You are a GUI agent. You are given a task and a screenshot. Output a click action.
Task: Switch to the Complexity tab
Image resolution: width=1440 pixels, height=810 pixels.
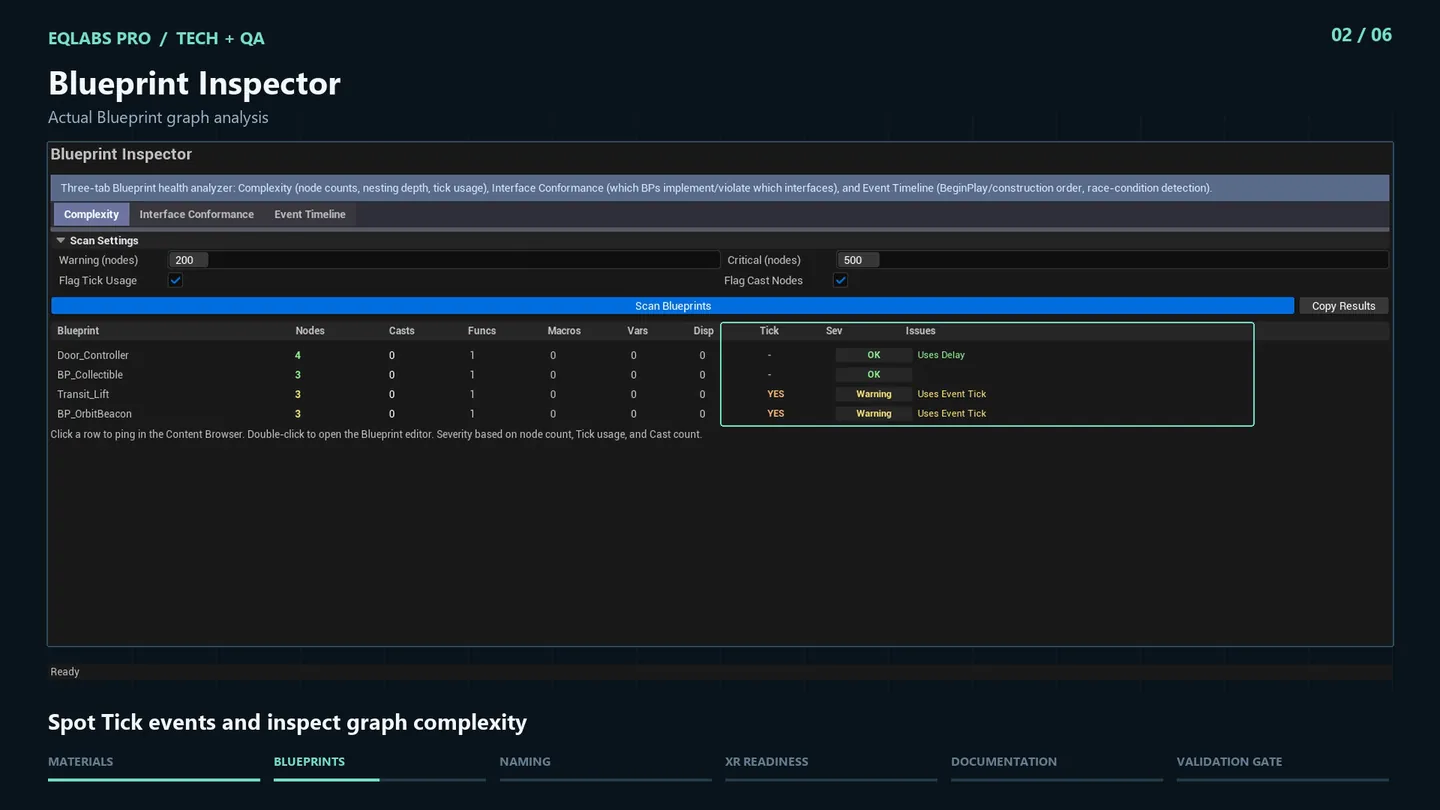point(91,214)
